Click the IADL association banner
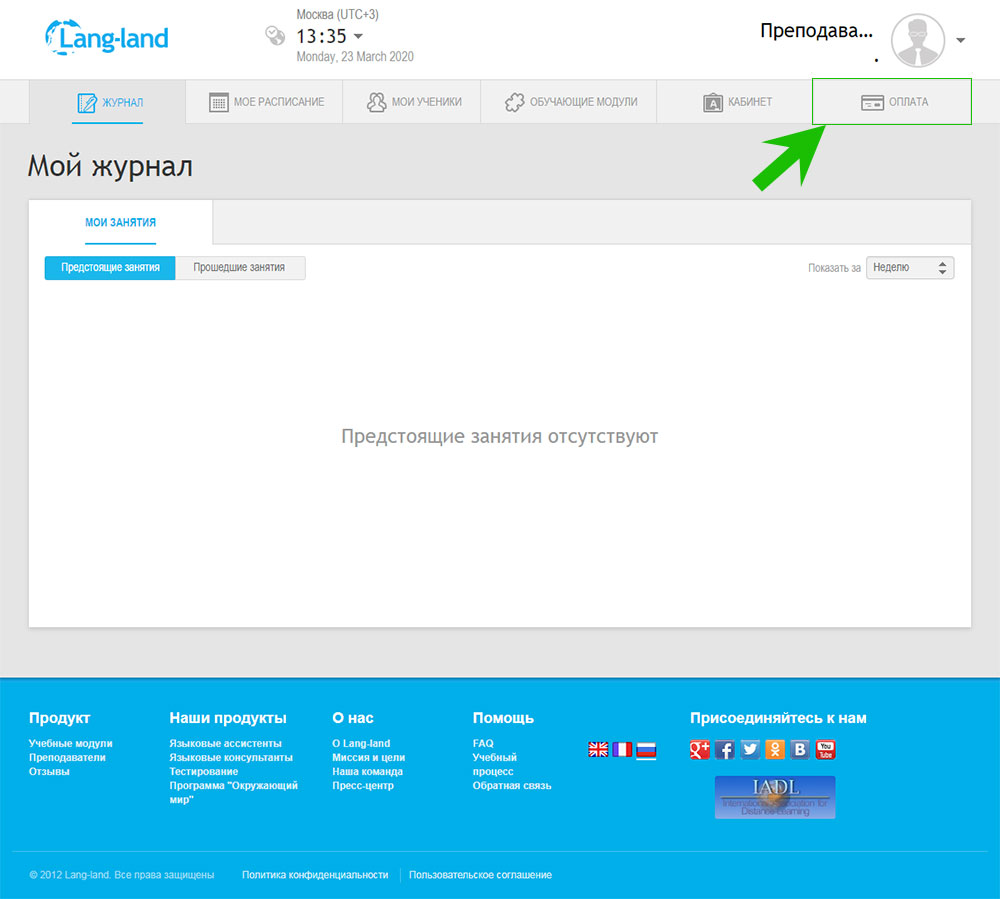 tap(774, 797)
